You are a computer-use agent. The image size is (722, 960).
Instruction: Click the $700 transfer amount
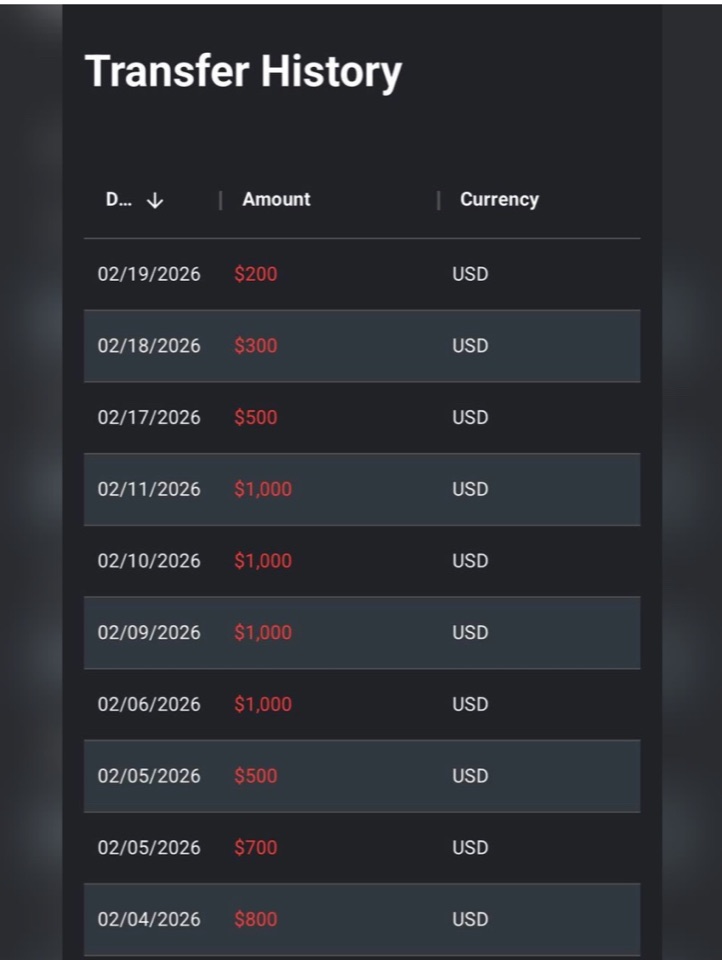click(x=255, y=847)
